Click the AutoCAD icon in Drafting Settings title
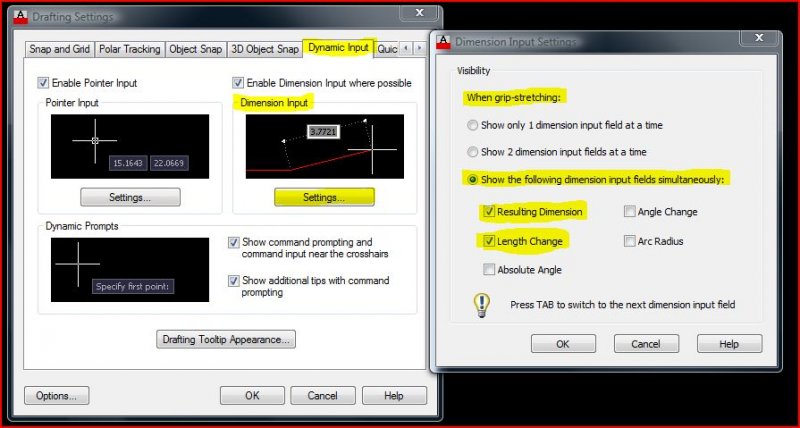Screen dimensions: 800x428 click(20, 17)
